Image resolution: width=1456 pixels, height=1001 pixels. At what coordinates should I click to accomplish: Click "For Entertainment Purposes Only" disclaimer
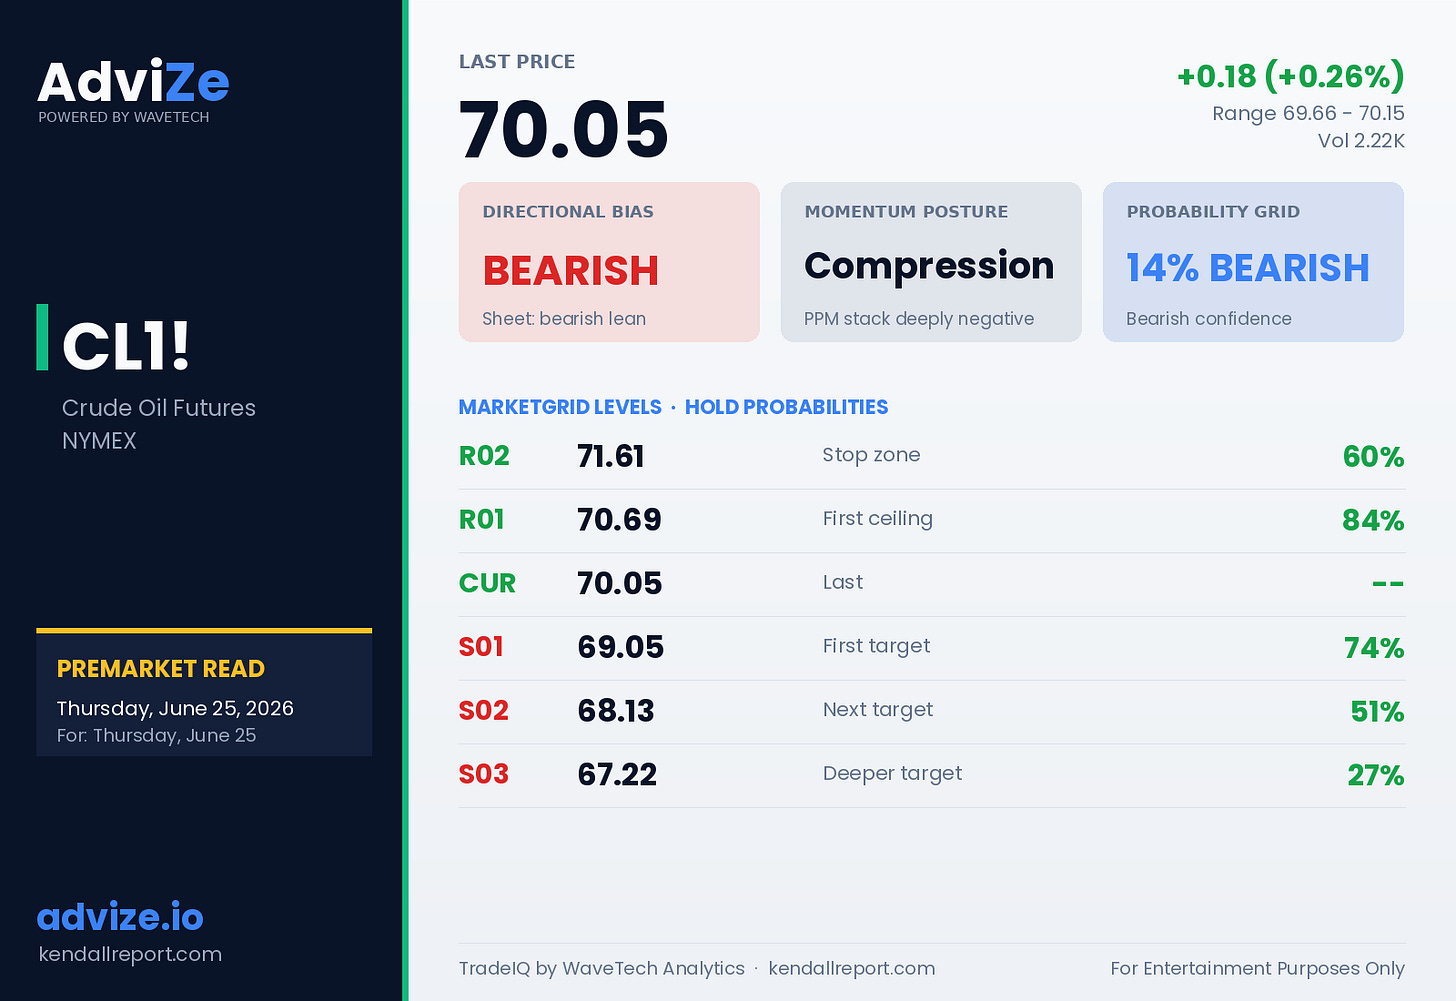(1257, 968)
